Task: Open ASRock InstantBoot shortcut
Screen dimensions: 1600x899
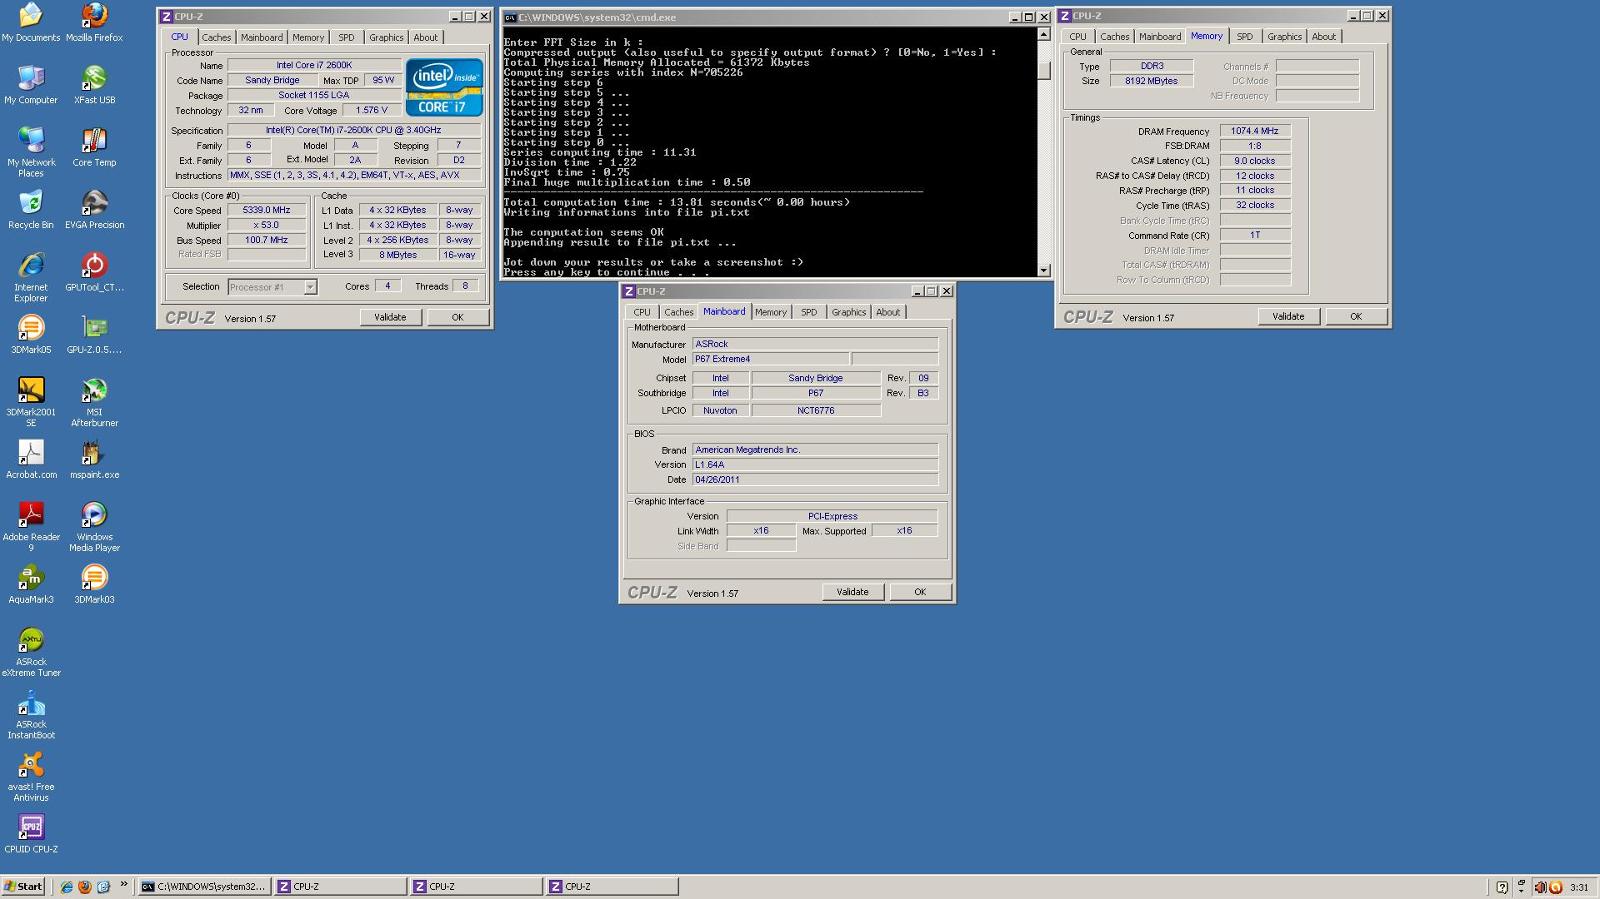Action: (30, 714)
